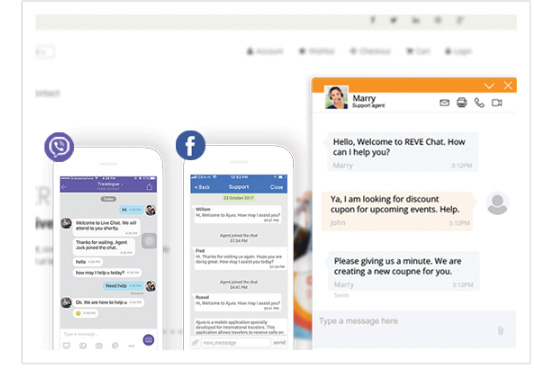Start a voice call with Marry
This screenshot has height=370, width=534.
(480, 103)
